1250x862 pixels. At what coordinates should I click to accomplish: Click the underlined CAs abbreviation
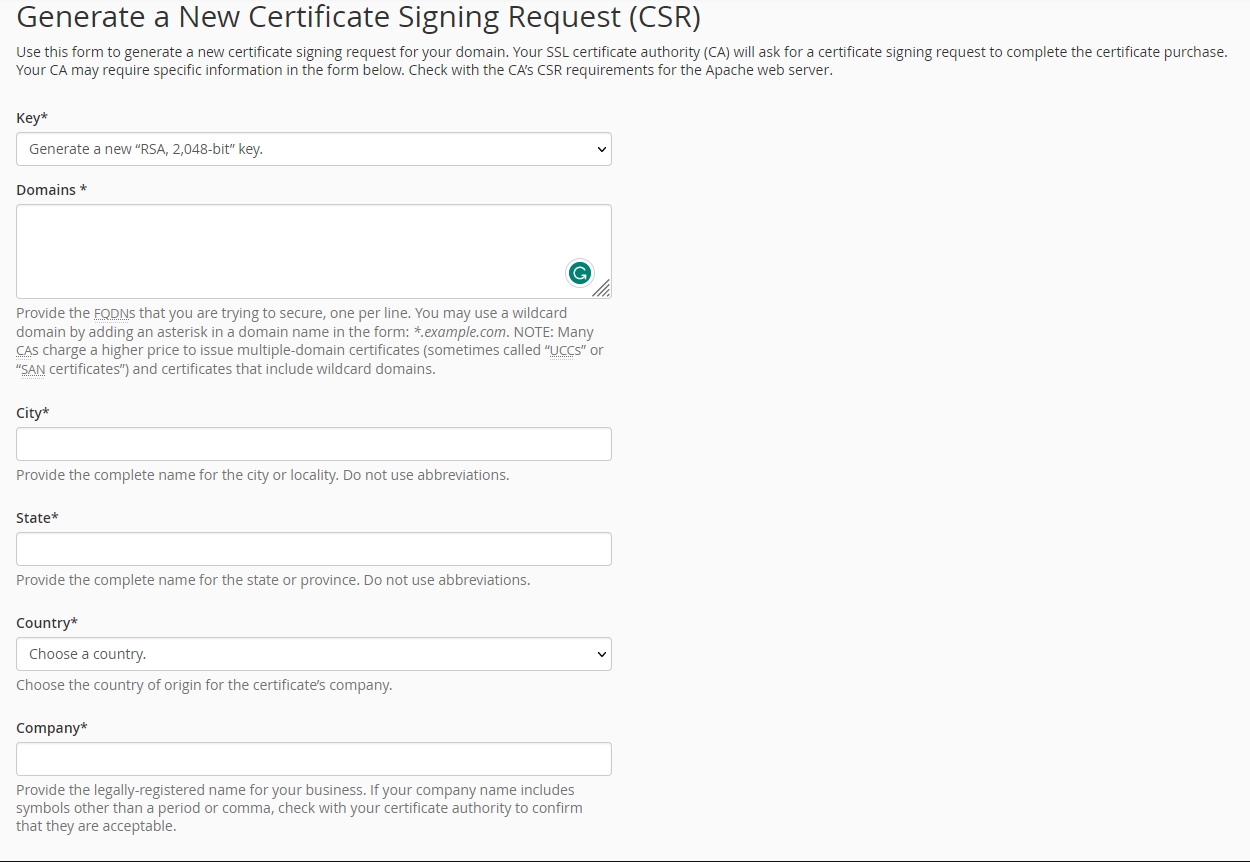pyautogui.click(x=27, y=351)
